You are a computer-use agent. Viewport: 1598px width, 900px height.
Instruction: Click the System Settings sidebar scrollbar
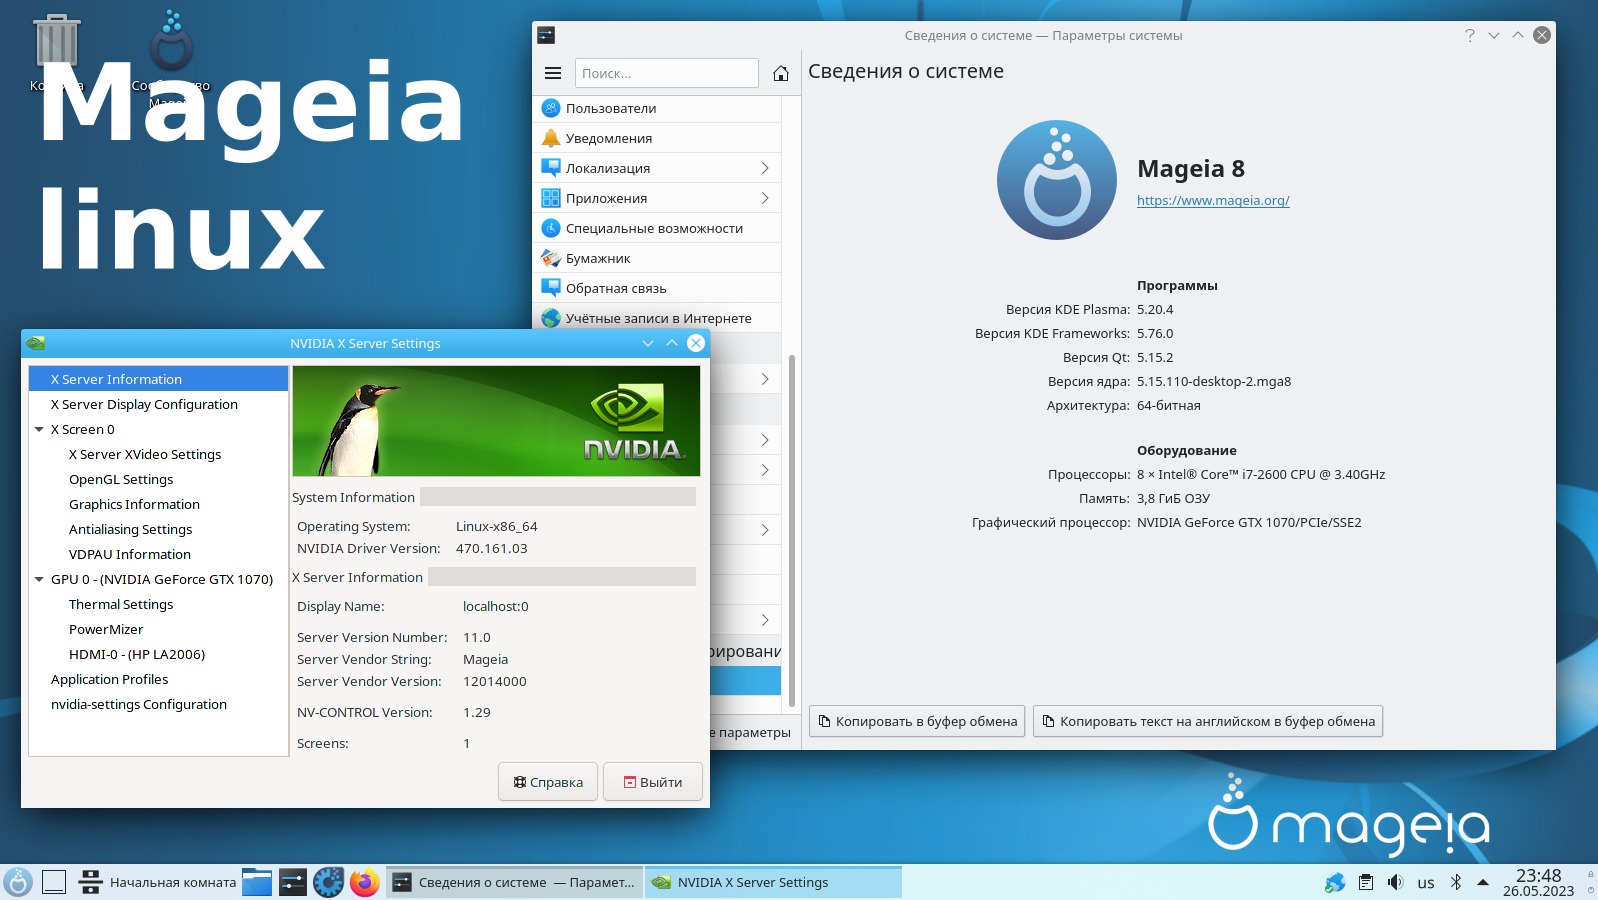click(792, 530)
